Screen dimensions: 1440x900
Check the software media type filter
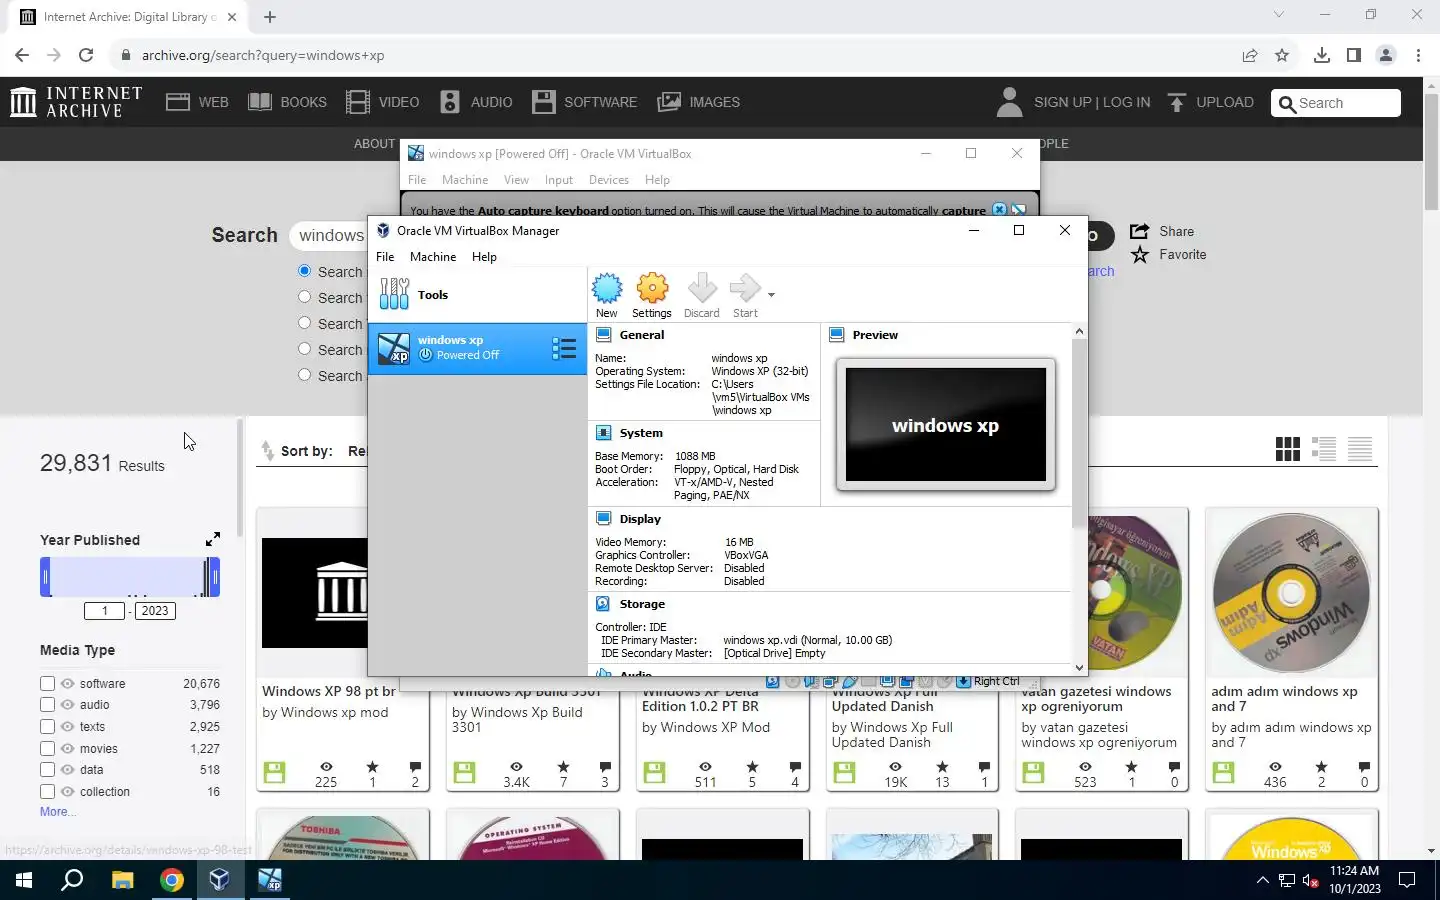(47, 683)
